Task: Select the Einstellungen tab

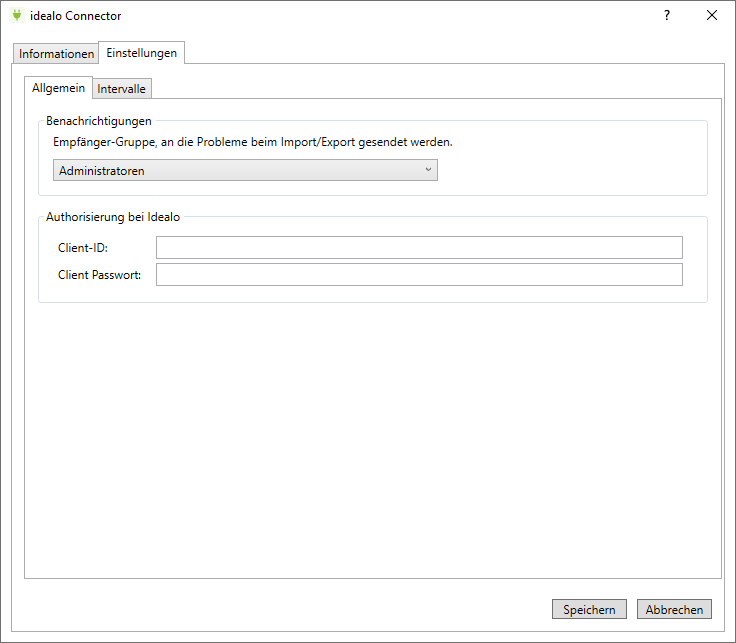Action: click(141, 53)
